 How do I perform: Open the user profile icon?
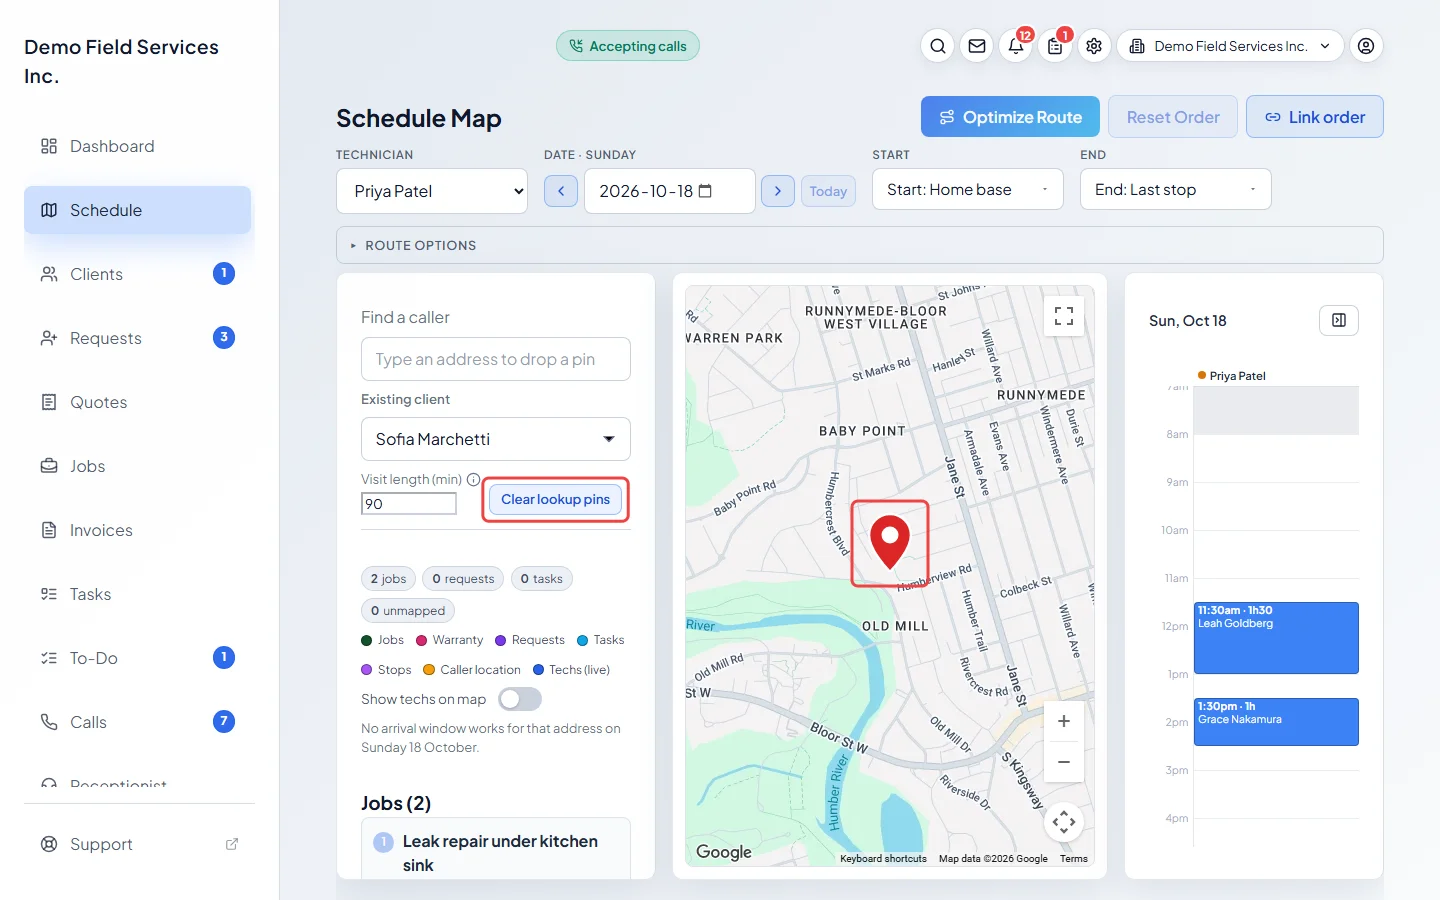point(1366,46)
